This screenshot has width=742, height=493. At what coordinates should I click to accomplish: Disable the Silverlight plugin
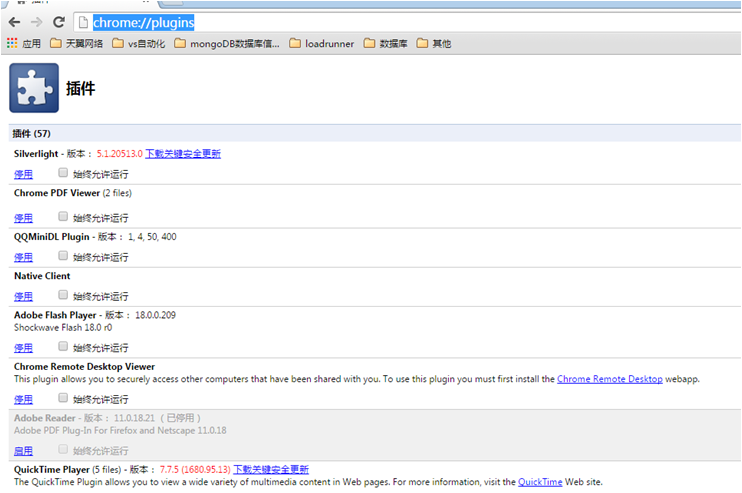[23, 174]
